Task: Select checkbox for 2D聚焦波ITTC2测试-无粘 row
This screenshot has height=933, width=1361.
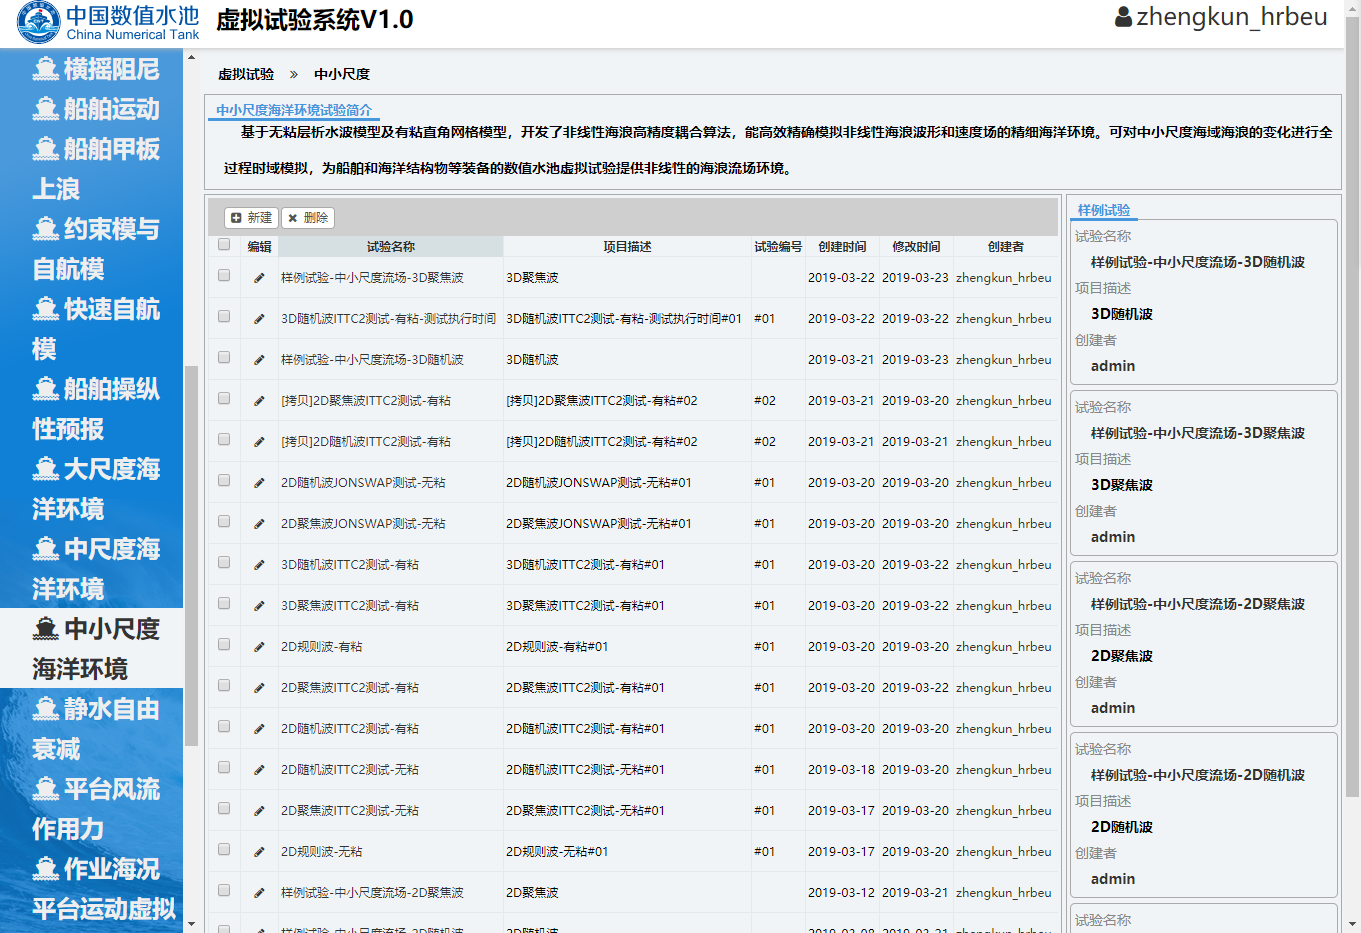Action: (224, 809)
